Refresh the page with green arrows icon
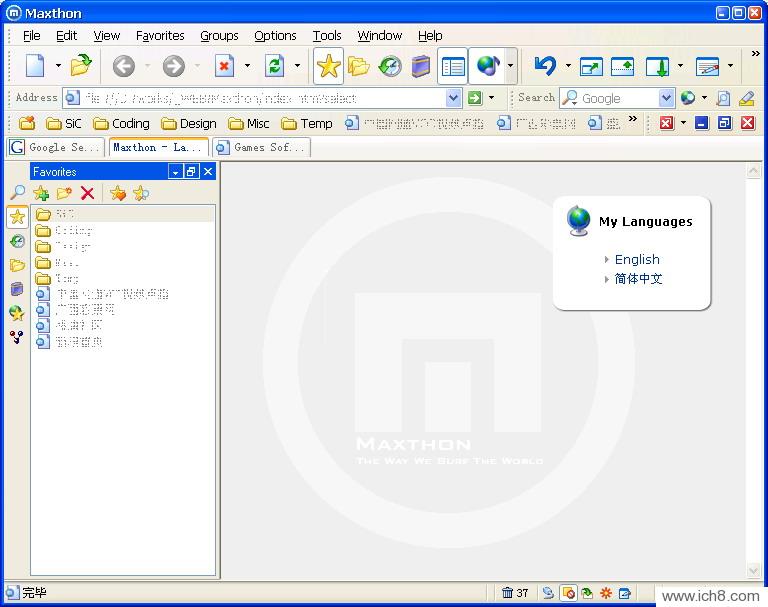768x607 pixels. (274, 66)
